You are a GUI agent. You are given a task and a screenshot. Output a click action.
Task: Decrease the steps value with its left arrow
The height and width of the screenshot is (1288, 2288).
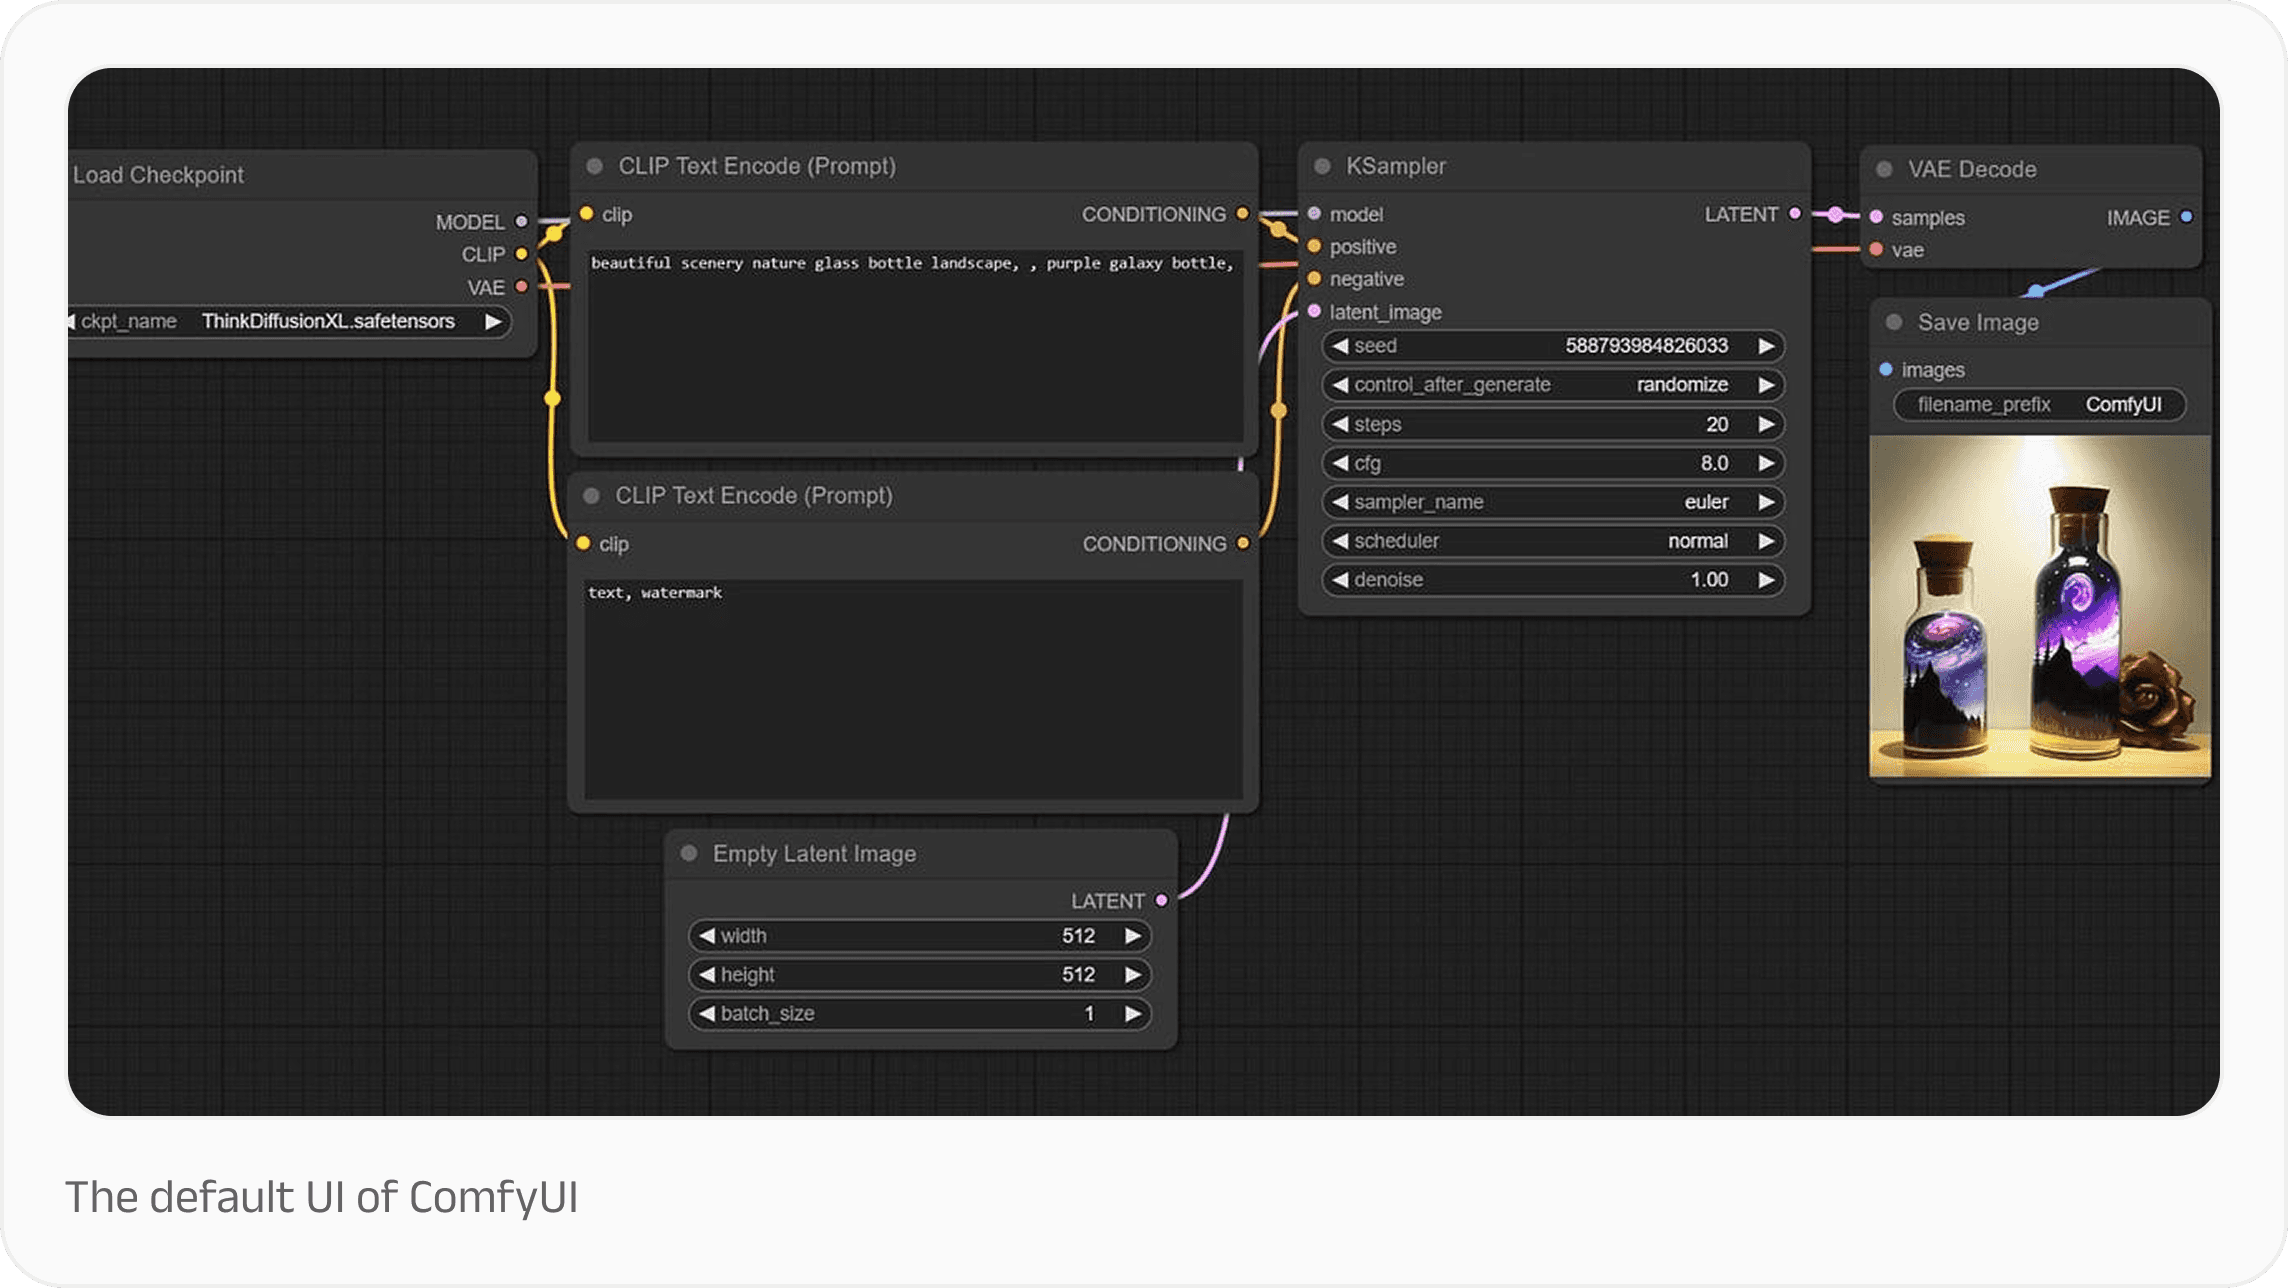tap(1340, 424)
